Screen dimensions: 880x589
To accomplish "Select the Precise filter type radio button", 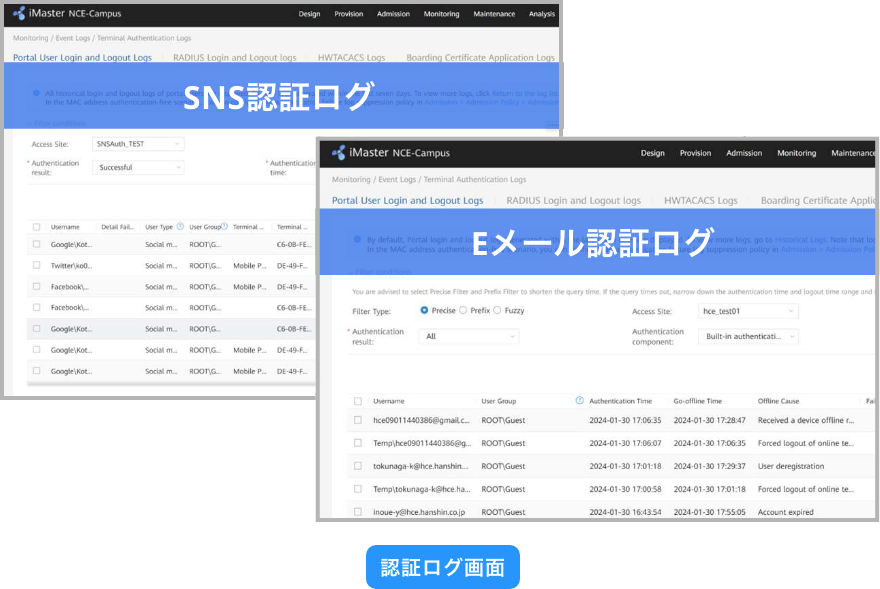I will [x=424, y=310].
